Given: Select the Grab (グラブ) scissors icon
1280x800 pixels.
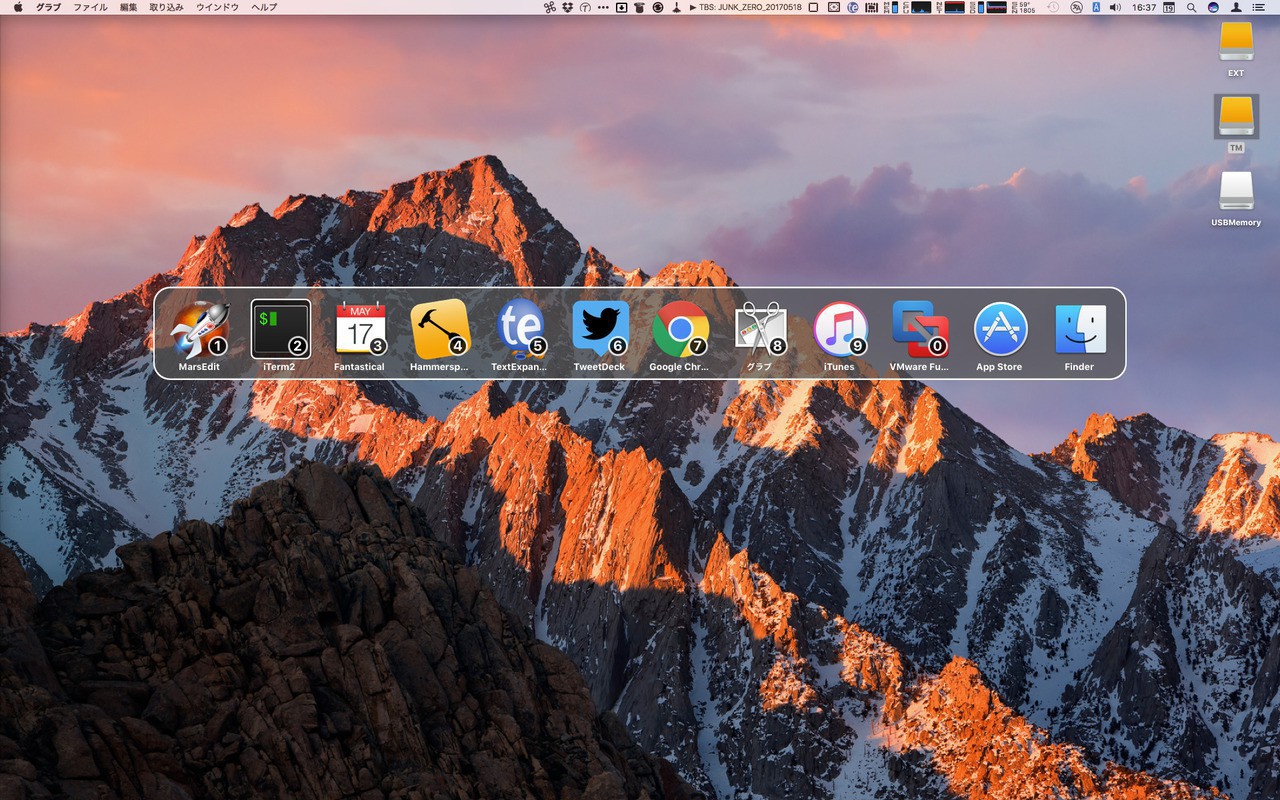Looking at the screenshot, I should point(760,330).
